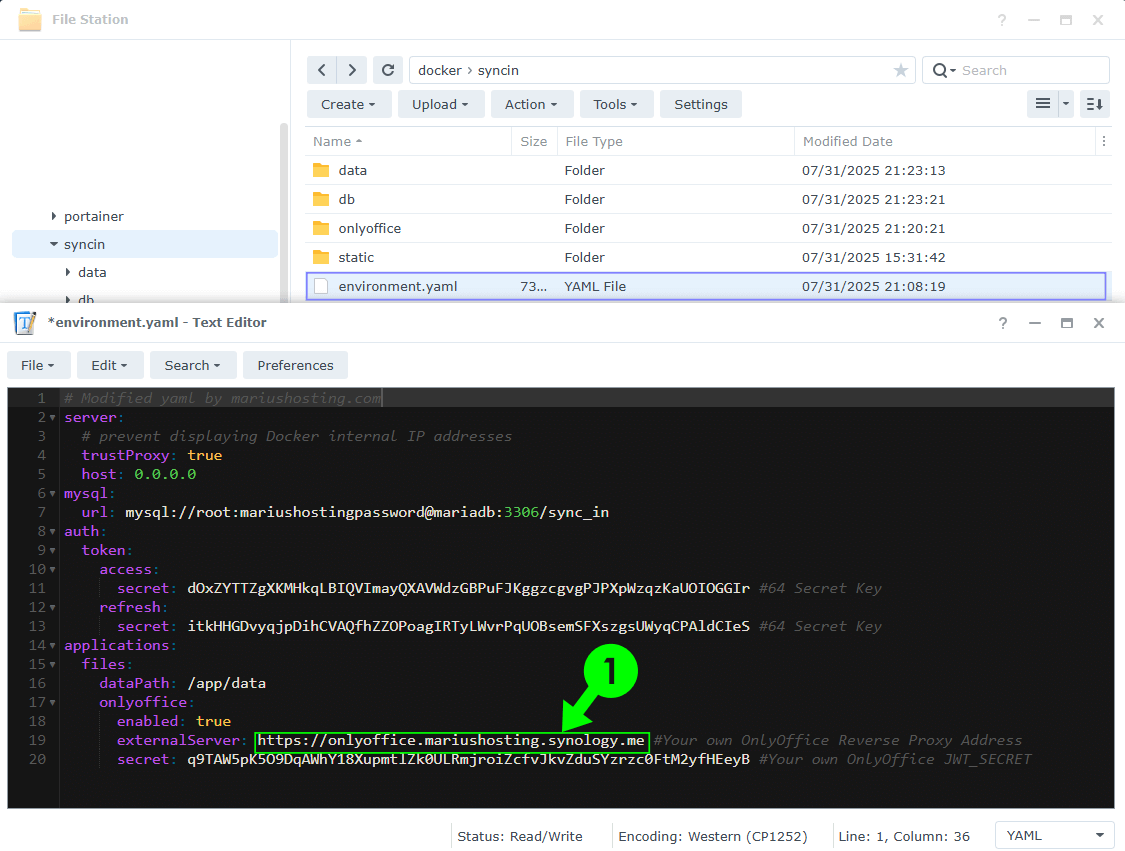Sort file list by File Type column

[676, 141]
